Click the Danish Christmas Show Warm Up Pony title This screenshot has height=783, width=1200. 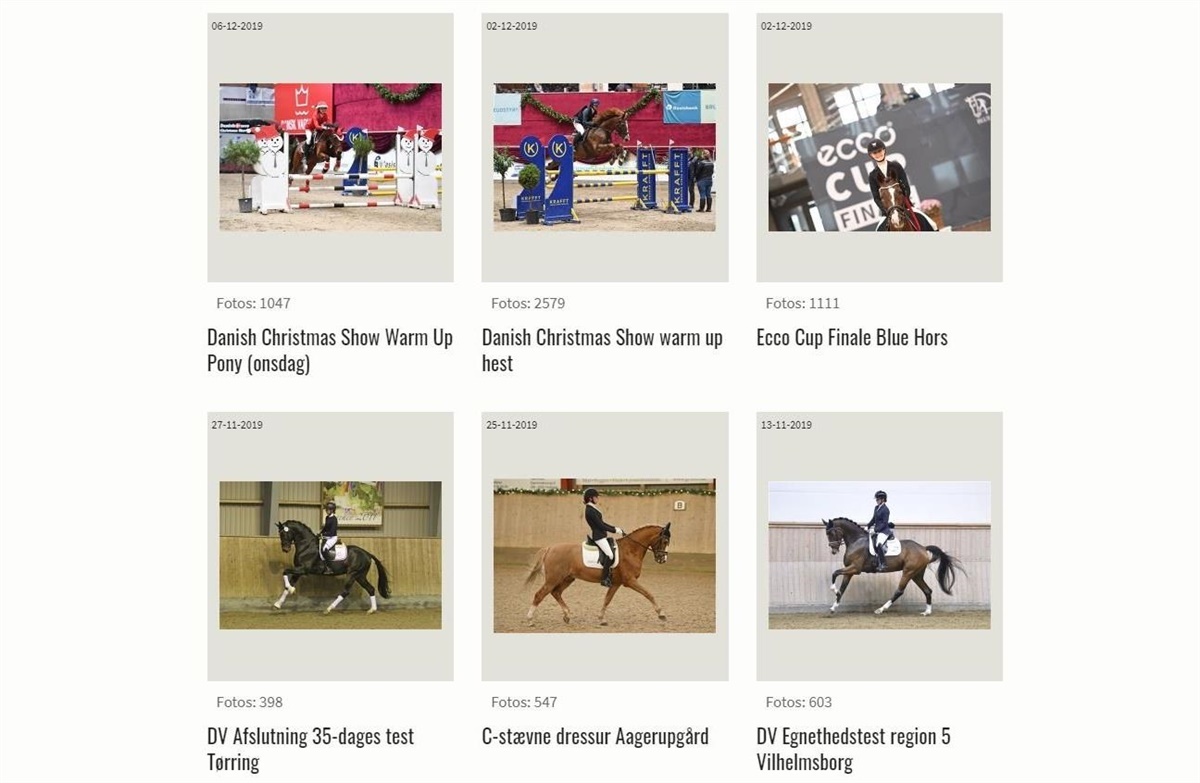[330, 350]
